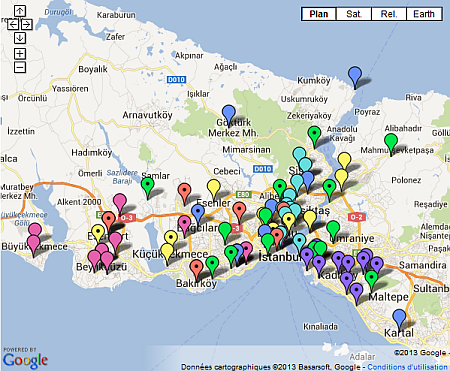The height and width of the screenshot is (371, 450).
Task: Open Conditions d'utilisation link
Action: 407,367
